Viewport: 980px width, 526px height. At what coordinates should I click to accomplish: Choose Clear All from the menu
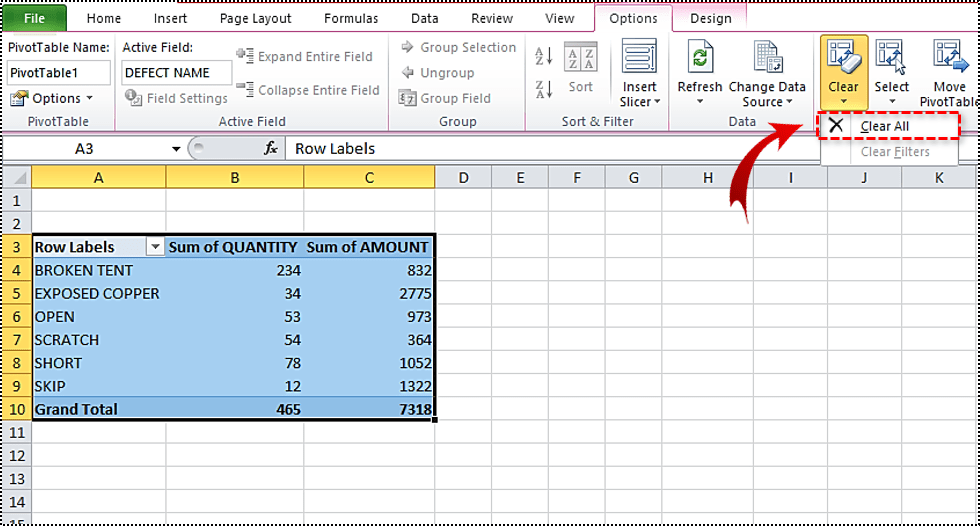(884, 126)
